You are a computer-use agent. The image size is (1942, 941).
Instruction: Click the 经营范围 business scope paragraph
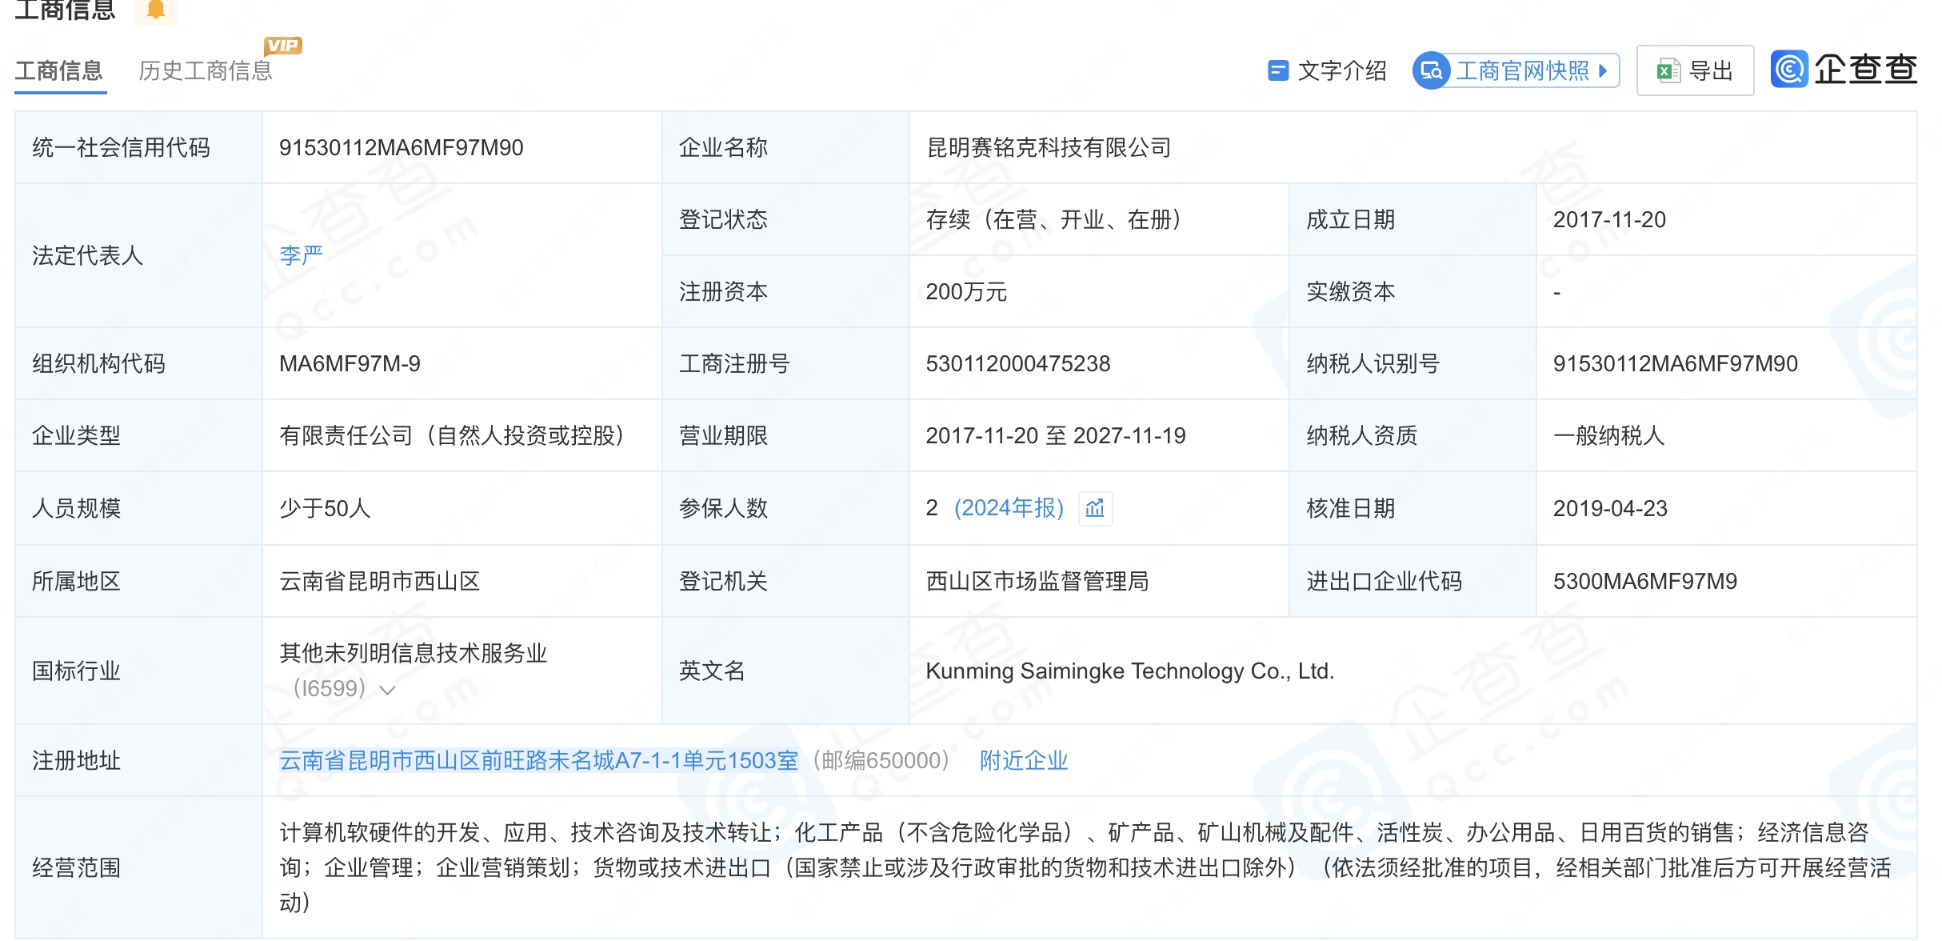click(x=1085, y=867)
